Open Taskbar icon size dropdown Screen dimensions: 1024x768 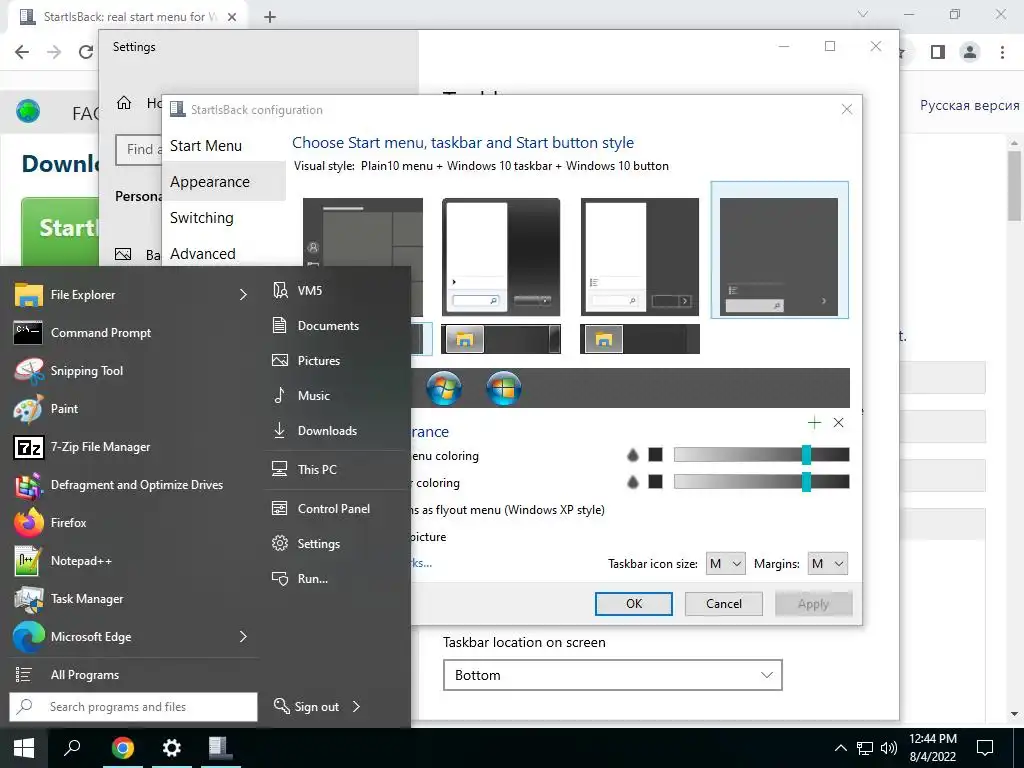(726, 564)
